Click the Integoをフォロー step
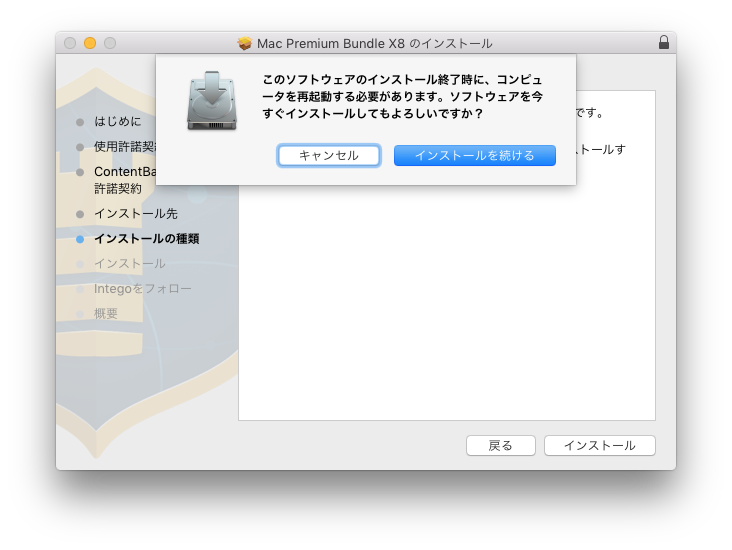The width and height of the screenshot is (732, 550). (142, 289)
